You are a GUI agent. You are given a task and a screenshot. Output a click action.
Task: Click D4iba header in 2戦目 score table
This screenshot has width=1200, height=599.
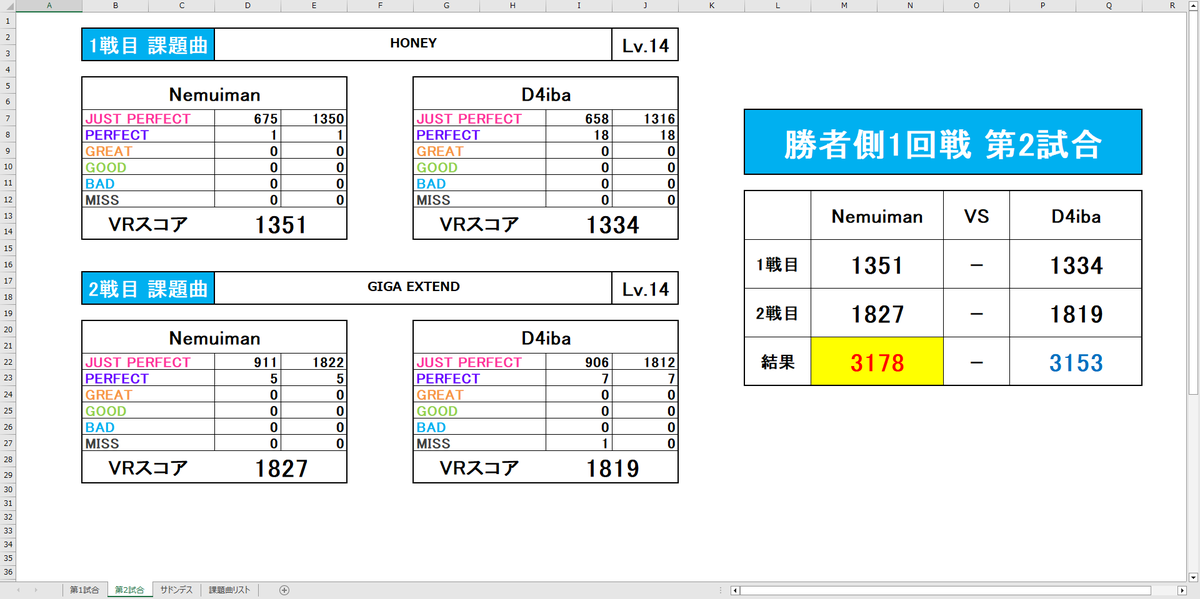click(x=545, y=338)
